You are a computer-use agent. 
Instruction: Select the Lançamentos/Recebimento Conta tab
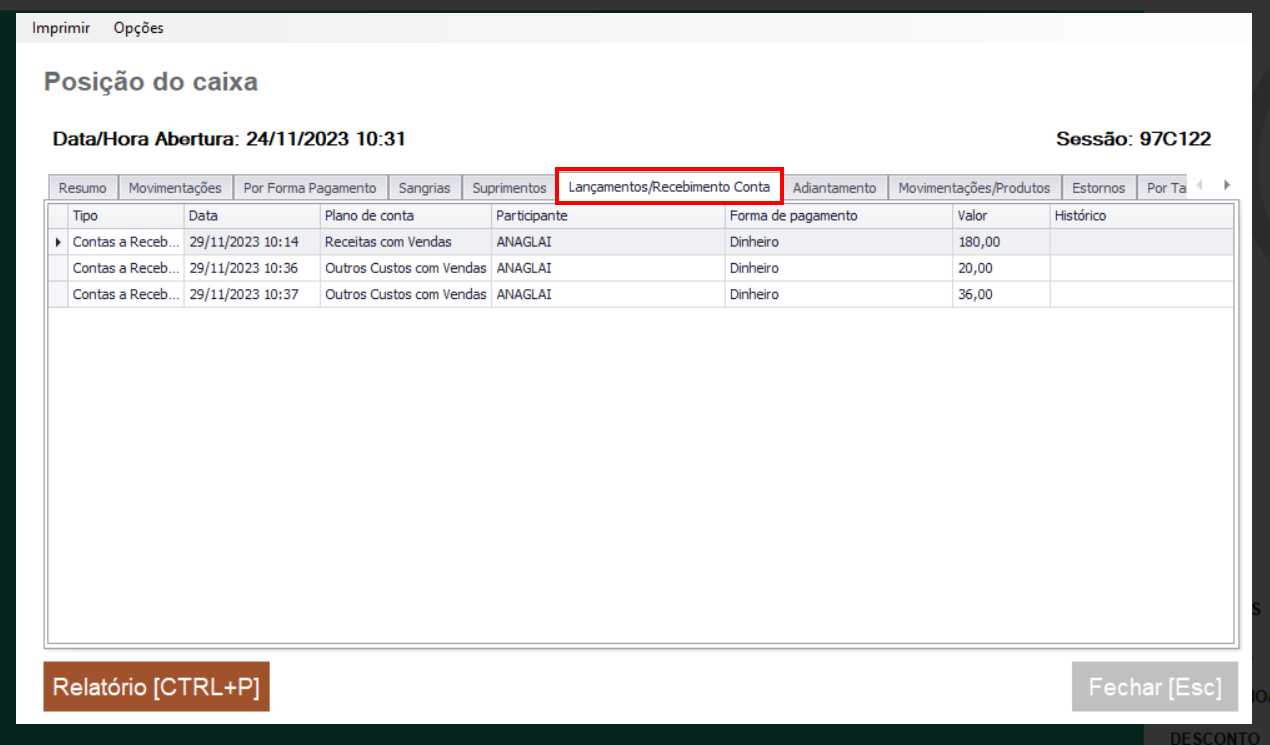(x=669, y=187)
